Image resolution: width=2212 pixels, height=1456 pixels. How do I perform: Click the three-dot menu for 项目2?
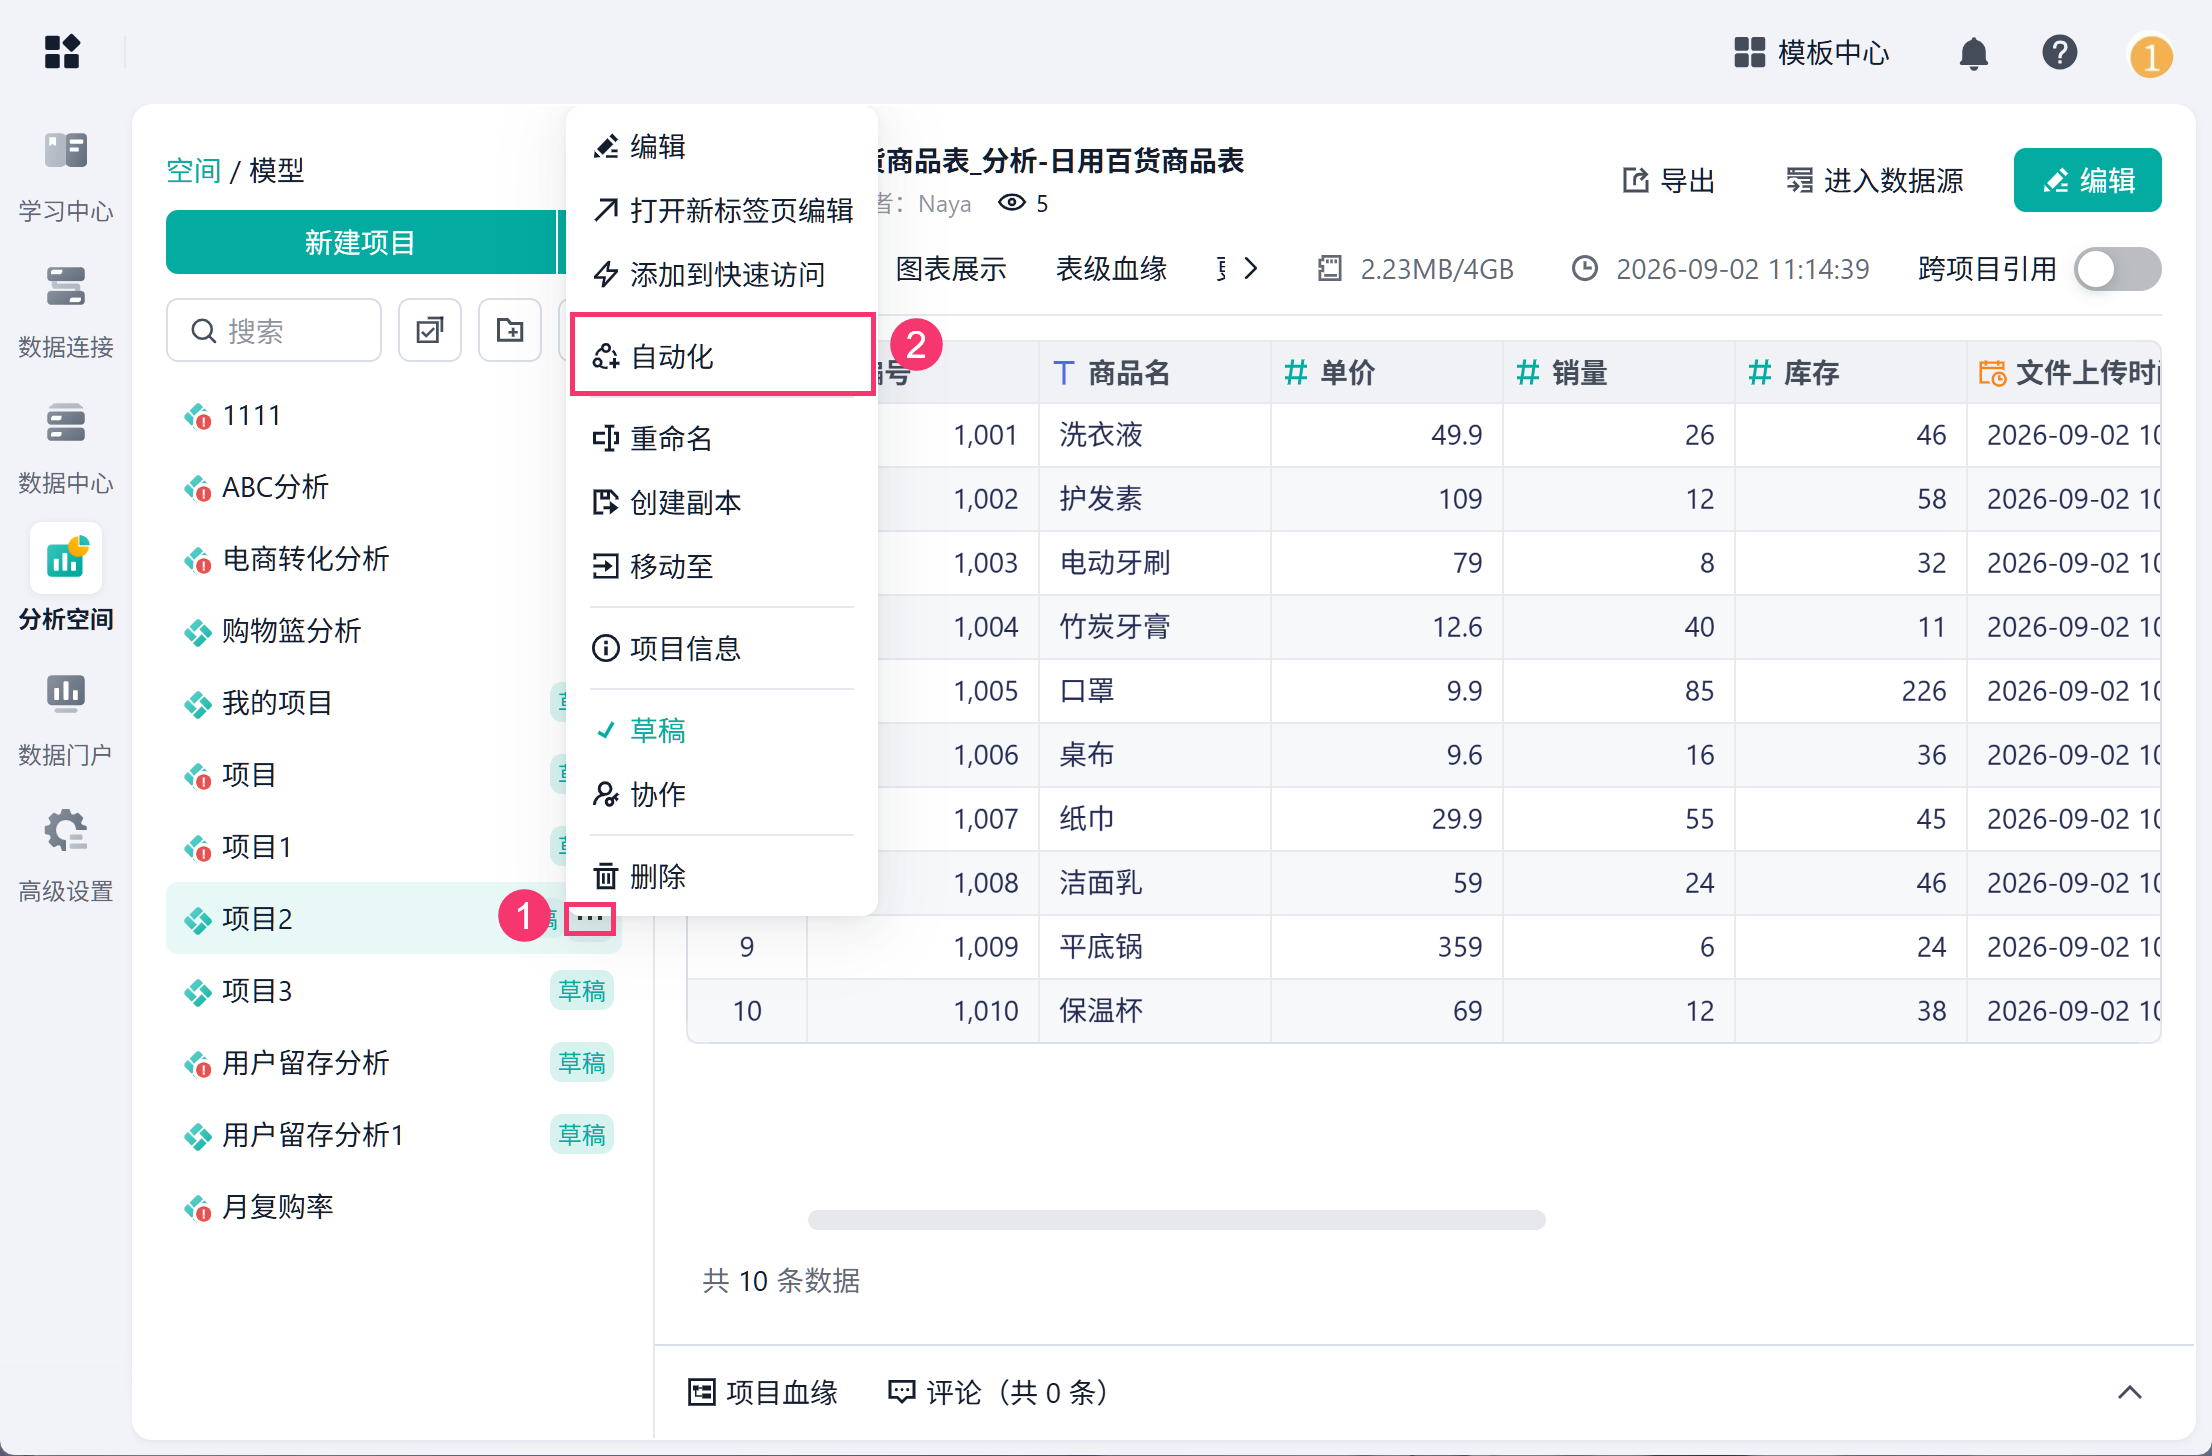[x=590, y=918]
